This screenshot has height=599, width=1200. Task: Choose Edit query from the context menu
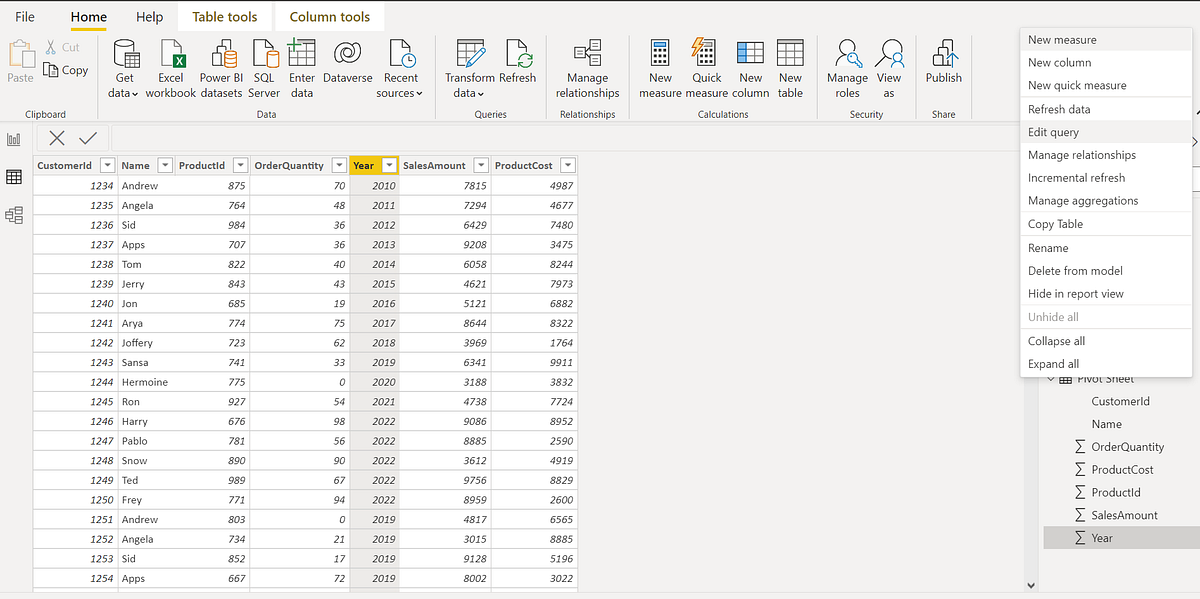(x=1054, y=131)
